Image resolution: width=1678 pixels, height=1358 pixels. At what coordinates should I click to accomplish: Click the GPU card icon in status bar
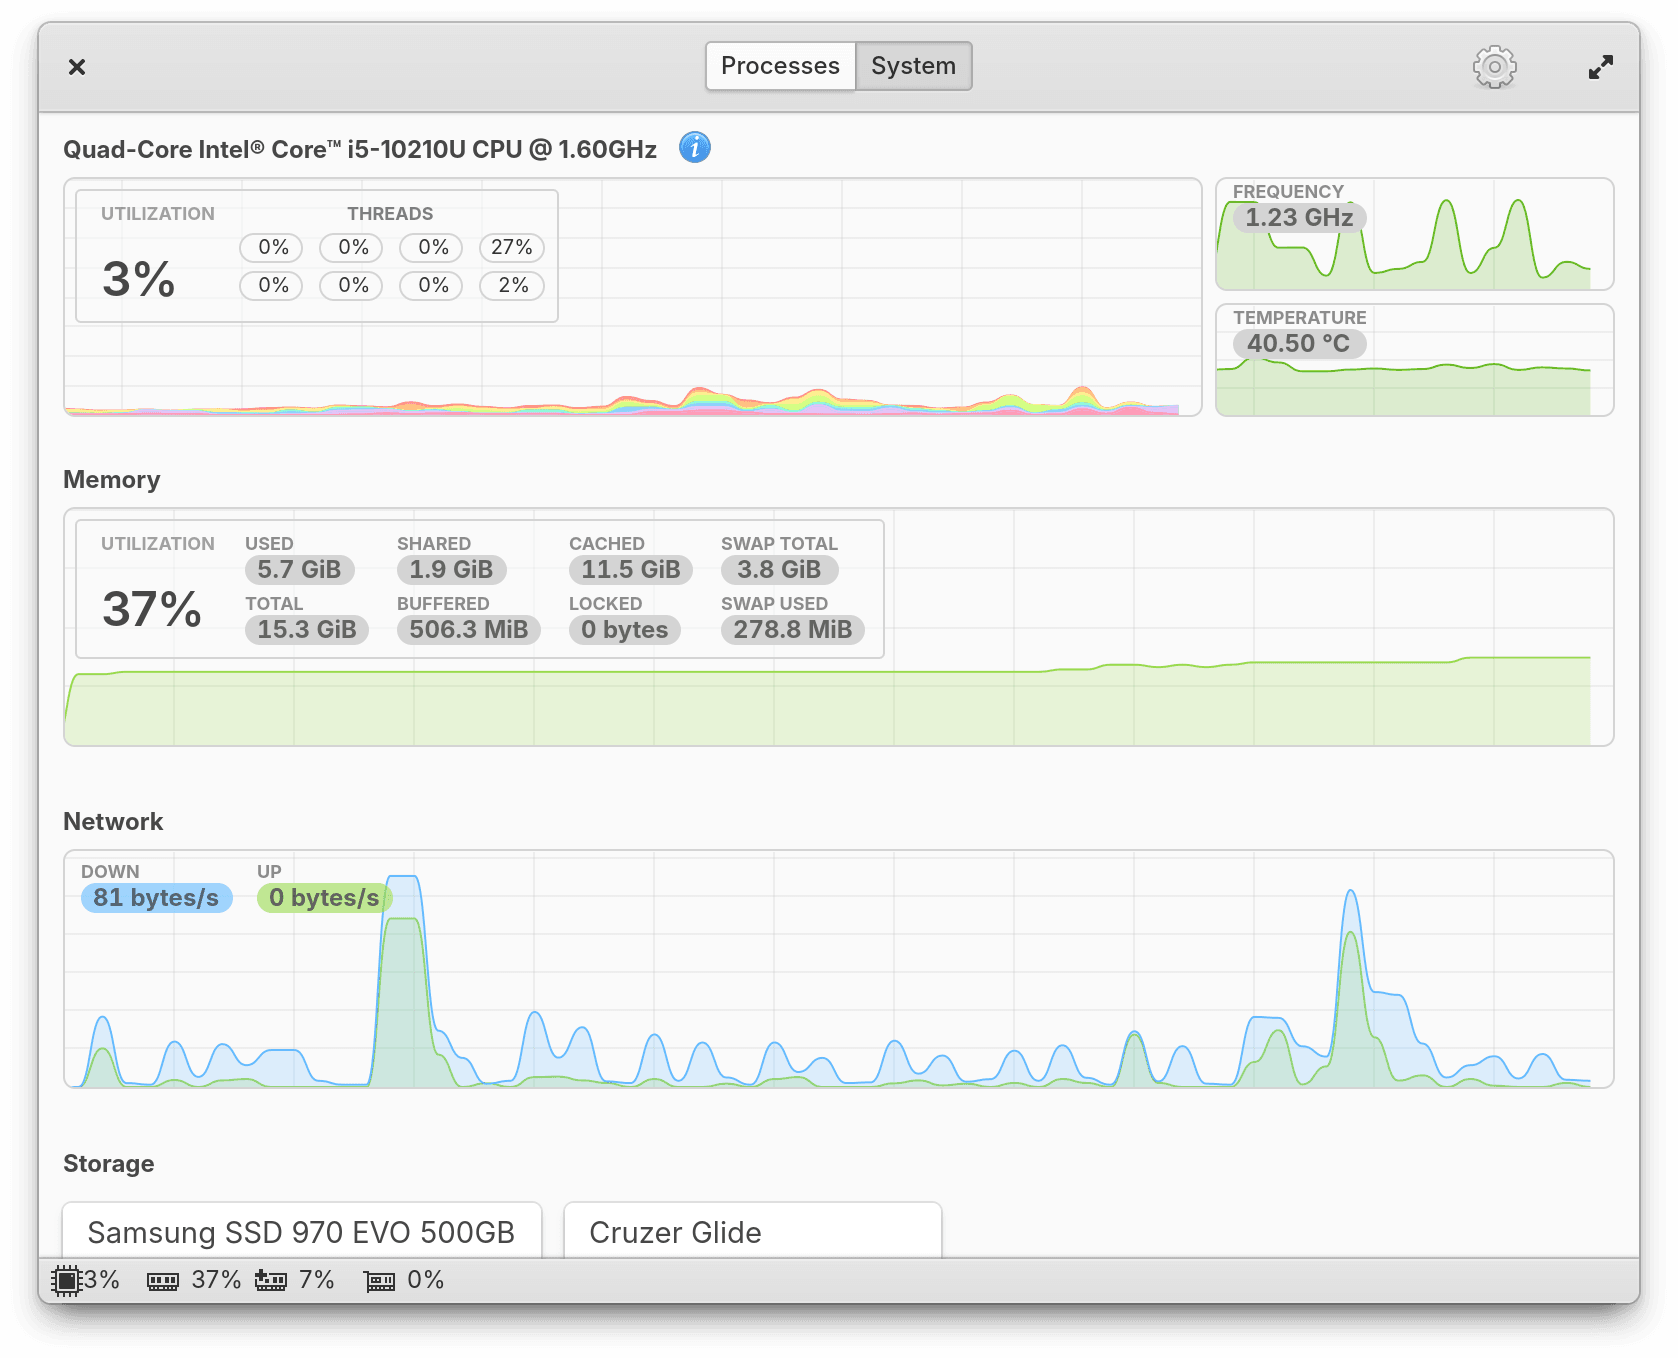pos(380,1281)
